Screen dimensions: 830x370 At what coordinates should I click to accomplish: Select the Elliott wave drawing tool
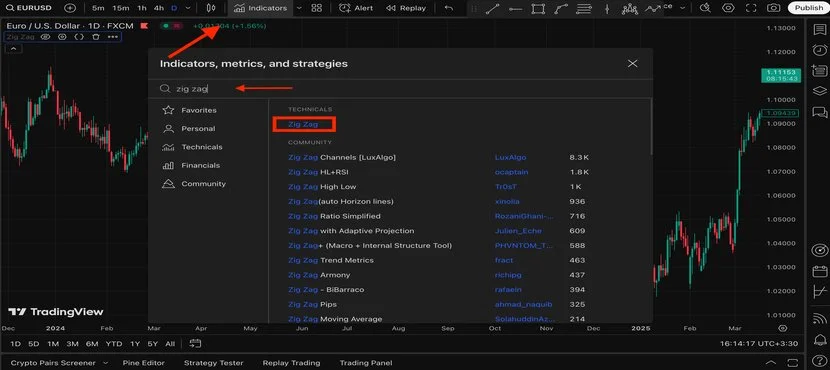pos(654,8)
